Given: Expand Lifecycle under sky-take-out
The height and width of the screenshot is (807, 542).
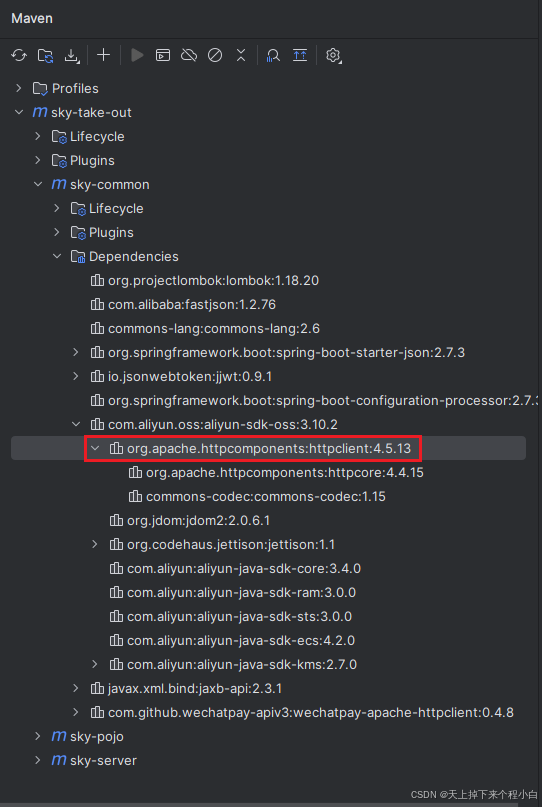Looking at the screenshot, I should click(x=38, y=136).
